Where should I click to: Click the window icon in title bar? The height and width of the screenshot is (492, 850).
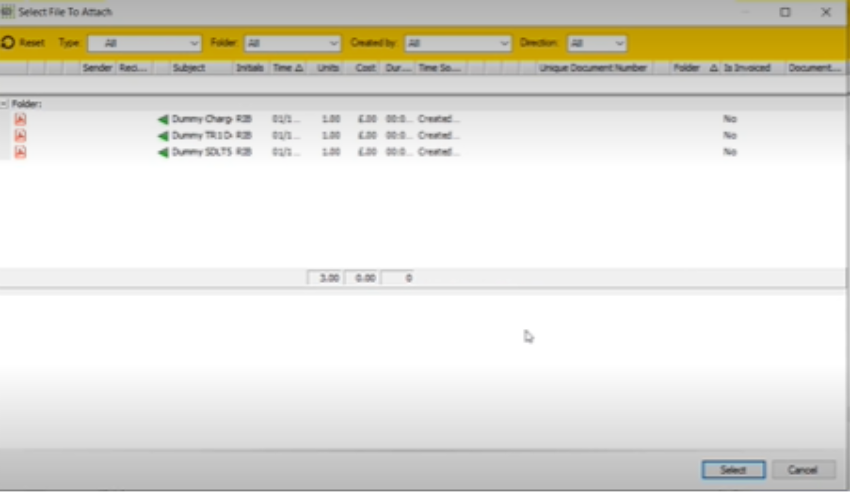[x=7, y=11]
